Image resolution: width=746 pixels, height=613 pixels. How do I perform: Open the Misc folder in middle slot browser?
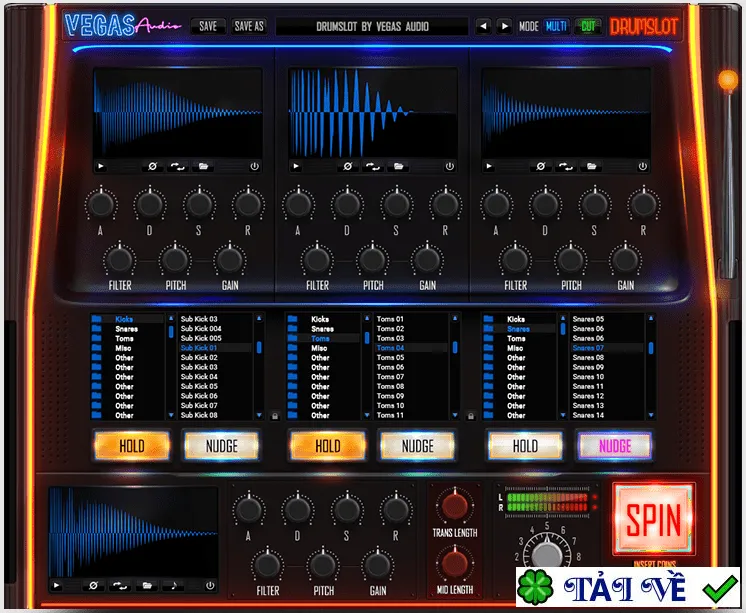coord(319,348)
